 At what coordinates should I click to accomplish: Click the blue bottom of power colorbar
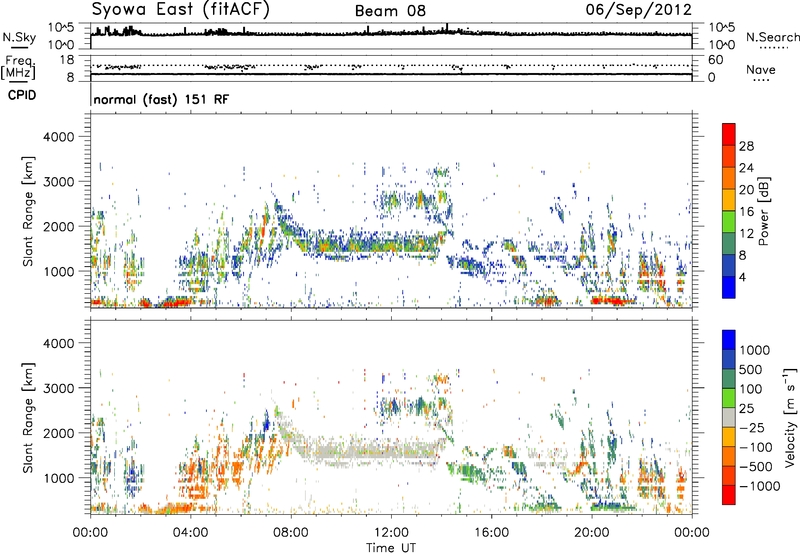(x=729, y=287)
